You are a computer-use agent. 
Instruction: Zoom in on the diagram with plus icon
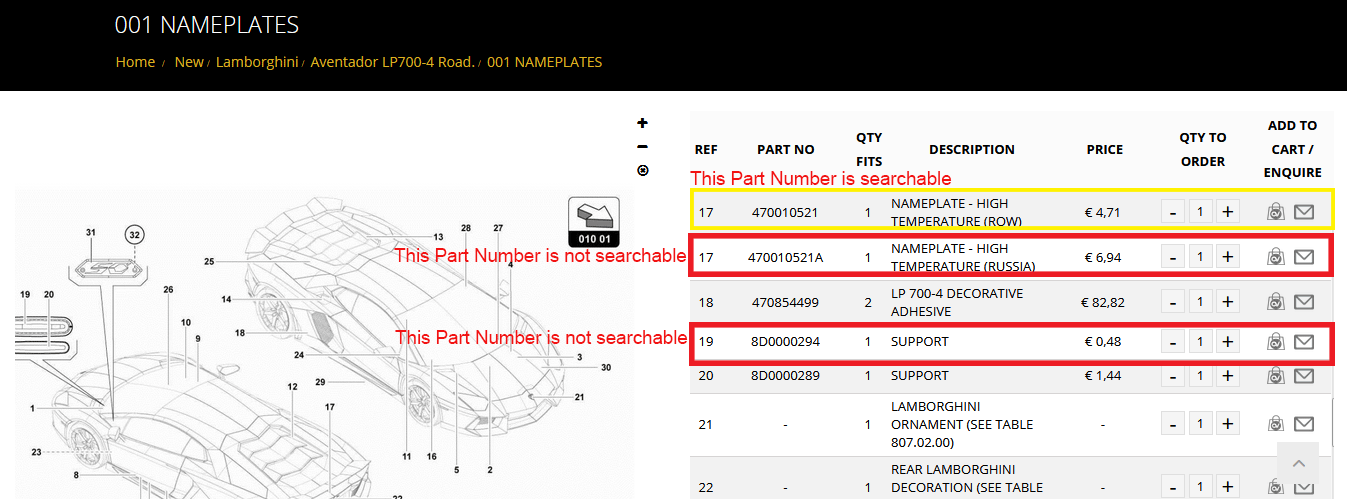(642, 123)
